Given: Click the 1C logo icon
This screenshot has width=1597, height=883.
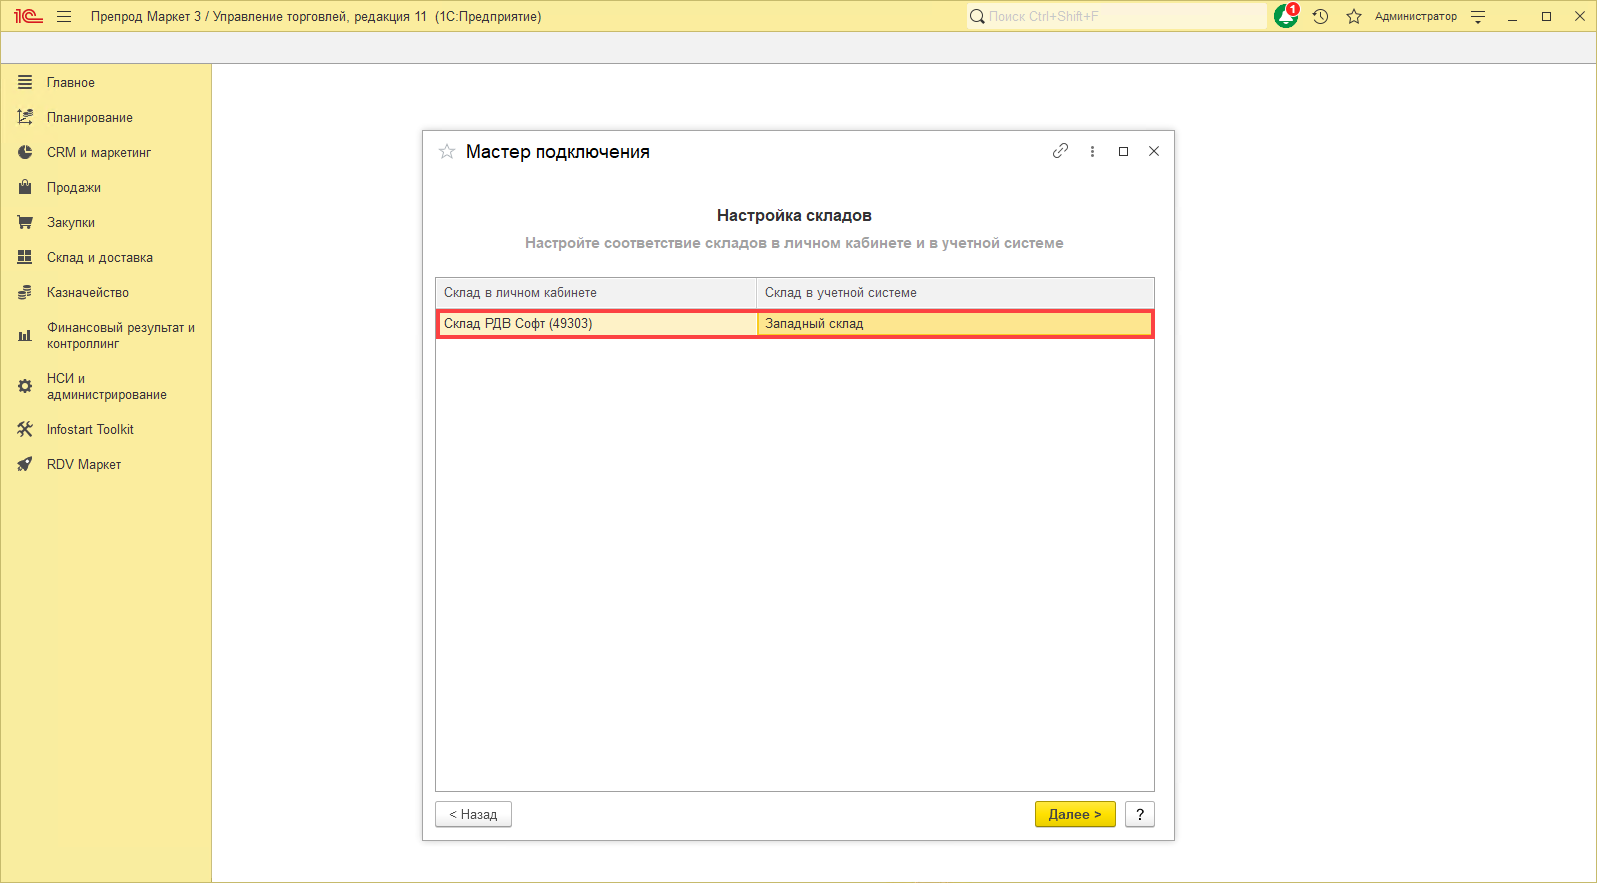Looking at the screenshot, I should click(x=28, y=16).
